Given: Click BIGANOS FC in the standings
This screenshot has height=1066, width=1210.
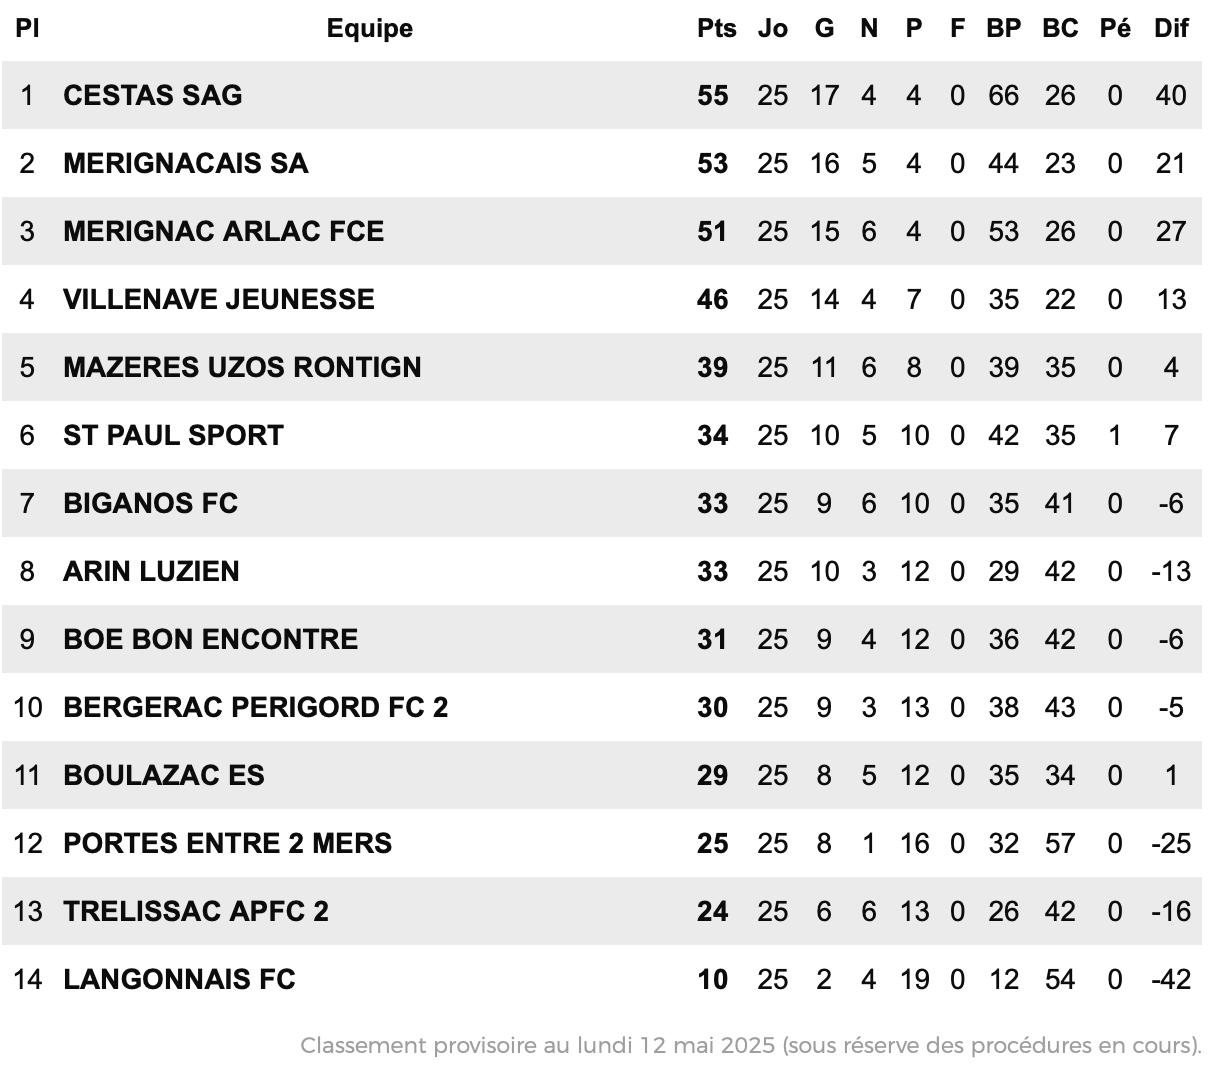Looking at the screenshot, I should pos(150,503).
